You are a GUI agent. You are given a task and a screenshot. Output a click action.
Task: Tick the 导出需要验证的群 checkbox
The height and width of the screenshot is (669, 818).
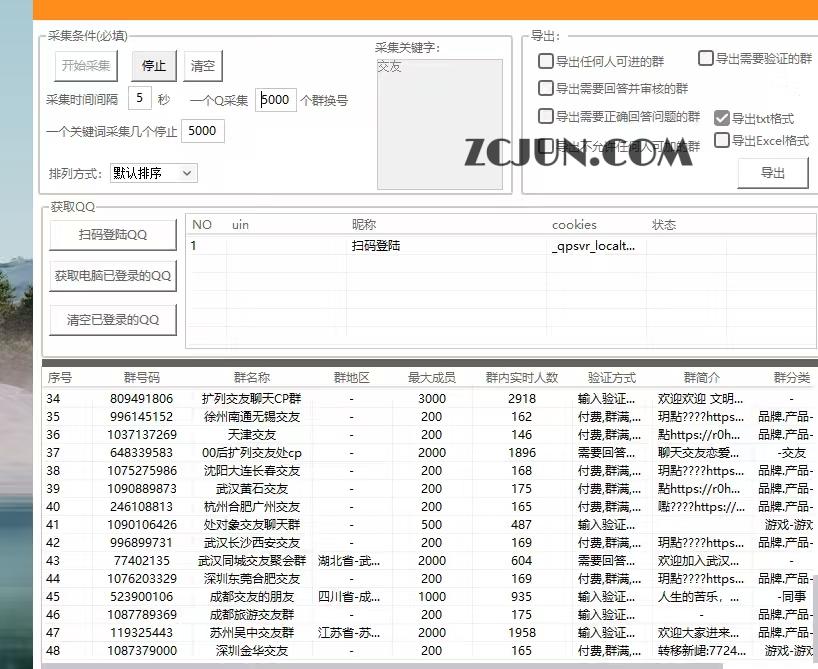pyautogui.click(x=706, y=59)
